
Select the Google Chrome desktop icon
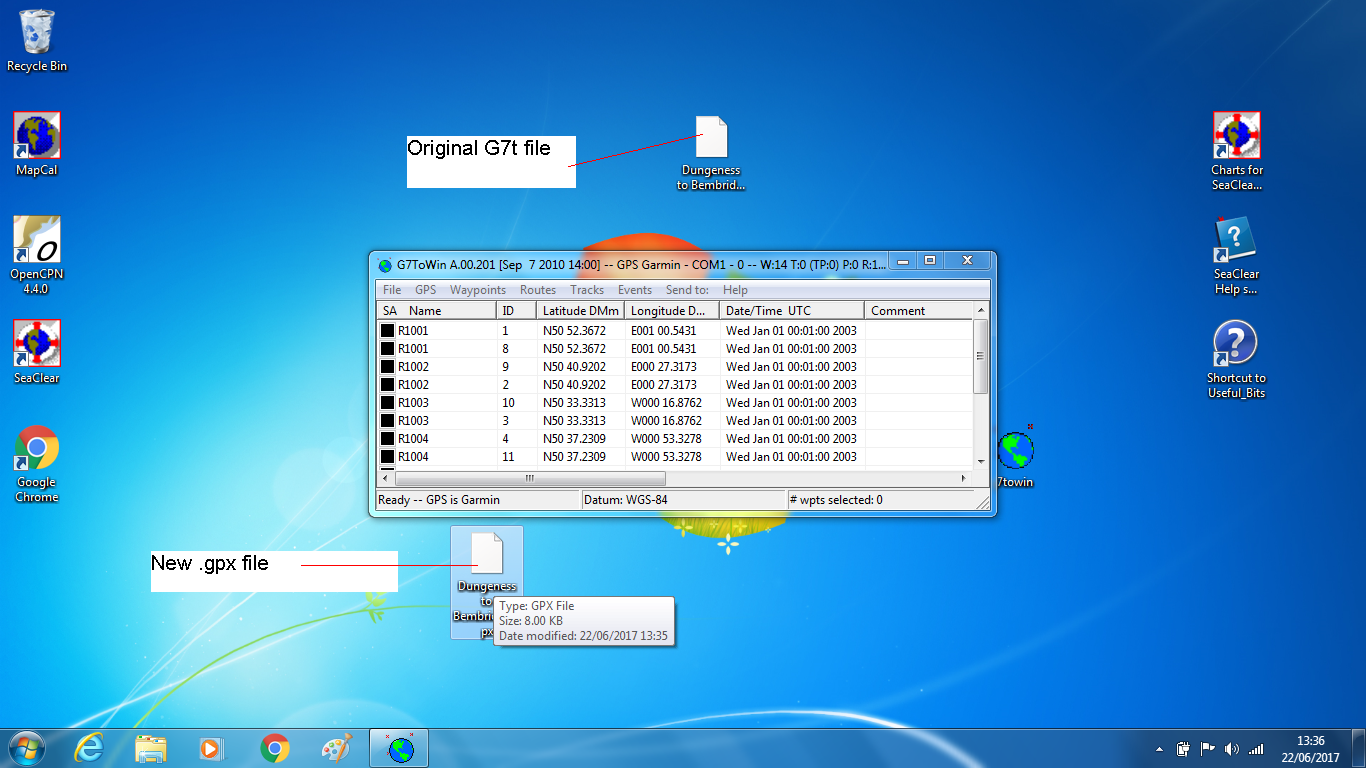pos(37,450)
